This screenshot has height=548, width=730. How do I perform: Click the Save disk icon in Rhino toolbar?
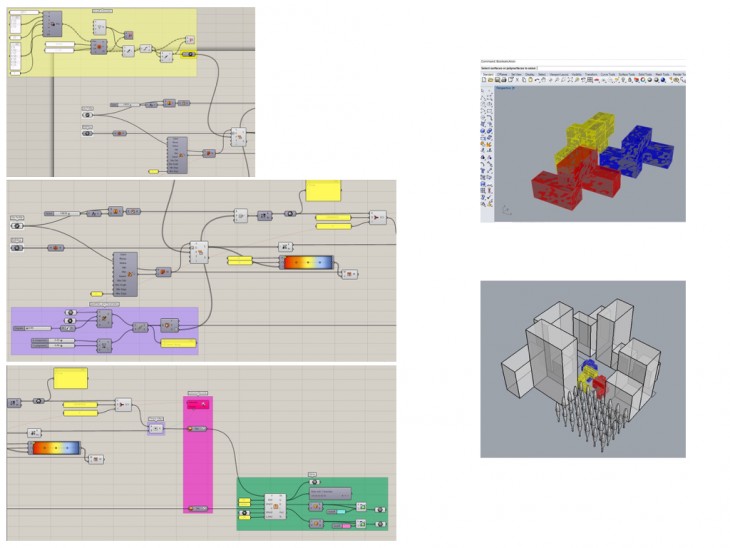(x=496, y=81)
